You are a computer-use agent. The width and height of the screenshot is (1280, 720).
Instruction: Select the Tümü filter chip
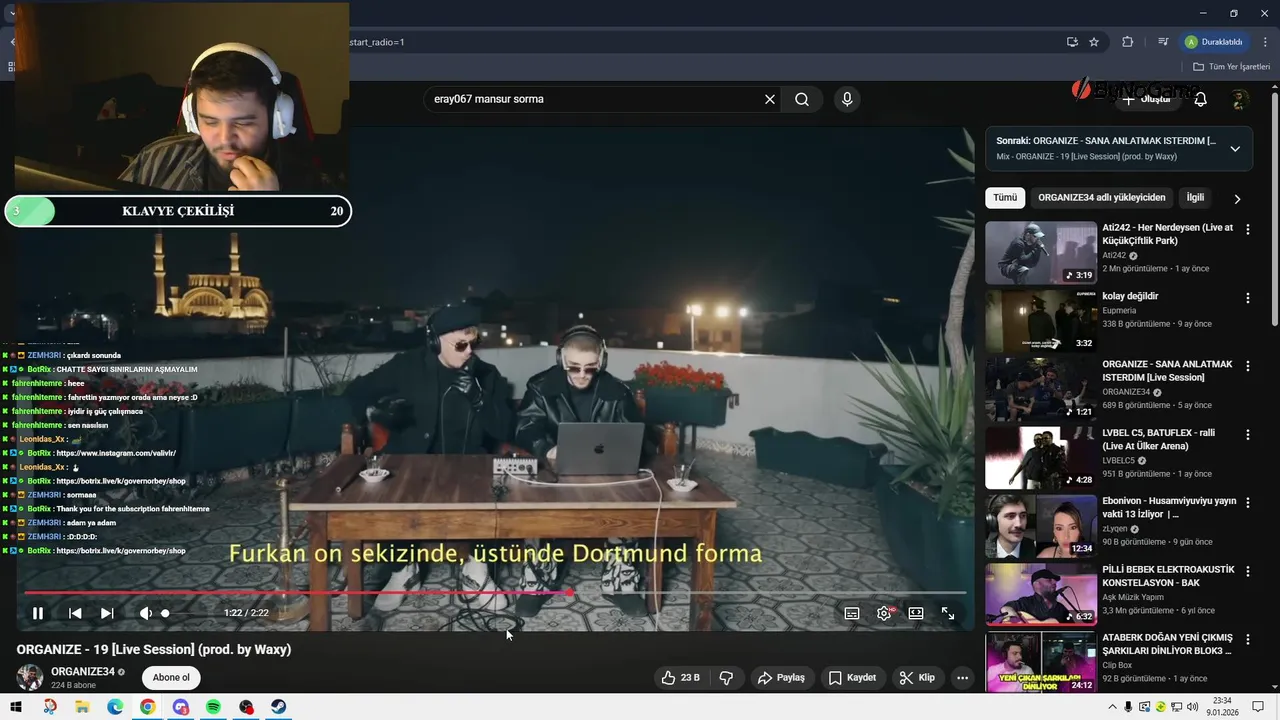pyautogui.click(x=1005, y=198)
